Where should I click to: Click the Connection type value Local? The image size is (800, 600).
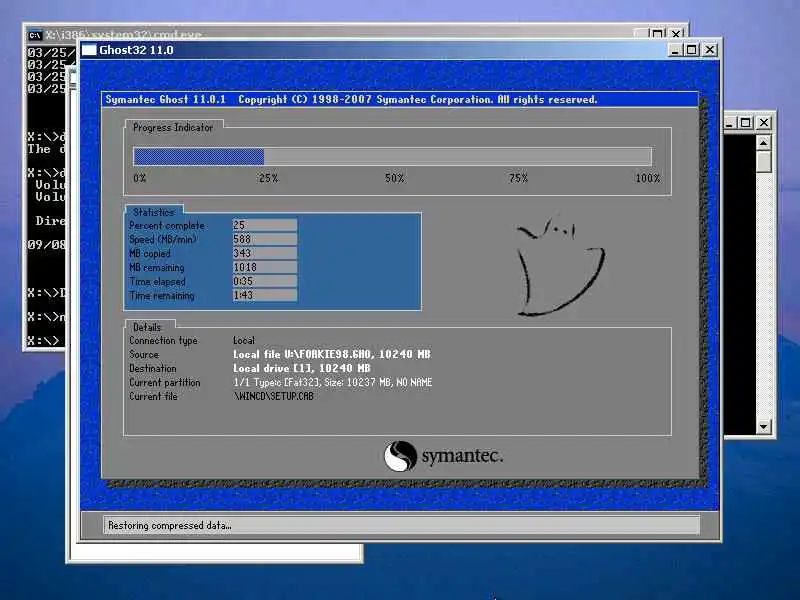pos(244,340)
